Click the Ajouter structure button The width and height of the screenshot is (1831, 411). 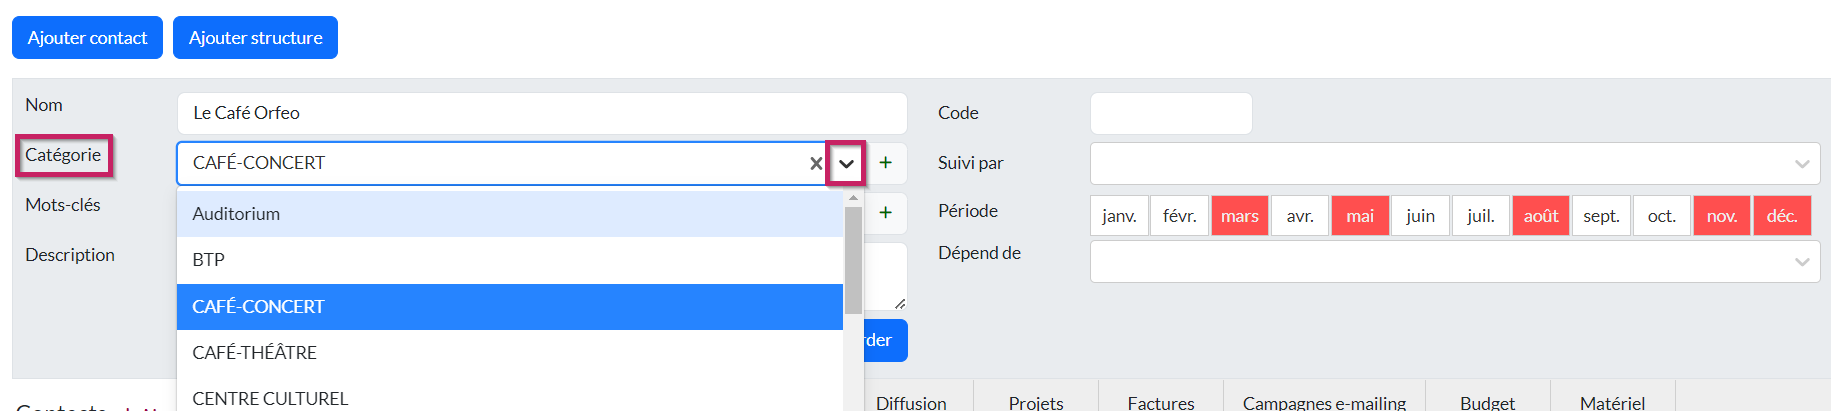pyautogui.click(x=255, y=38)
